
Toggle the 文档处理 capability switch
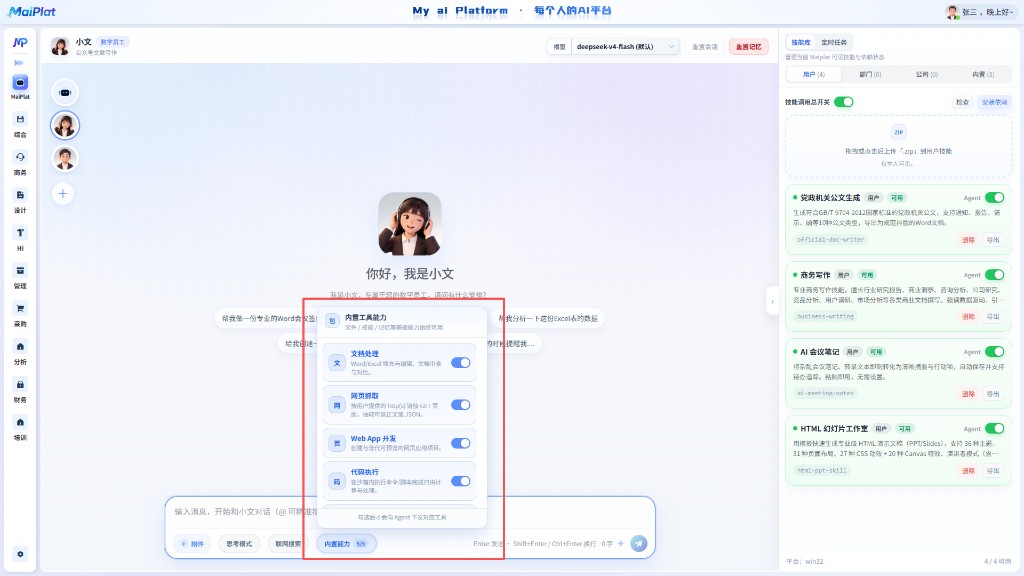click(460, 362)
